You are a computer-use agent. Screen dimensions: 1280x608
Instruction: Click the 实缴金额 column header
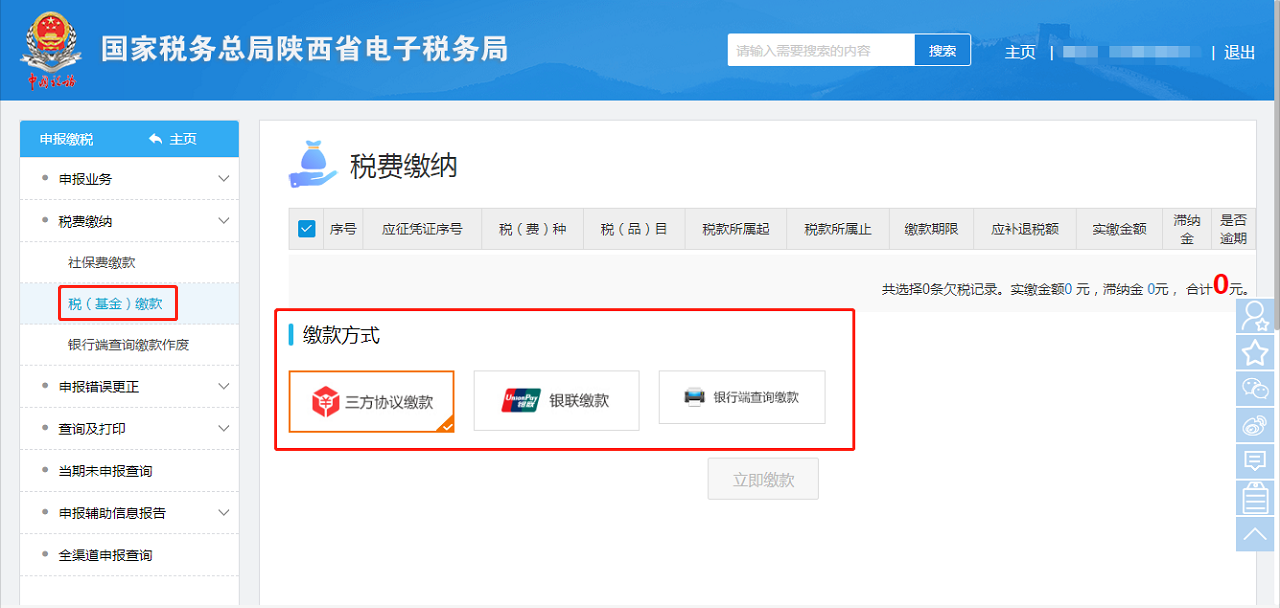[1120, 229]
